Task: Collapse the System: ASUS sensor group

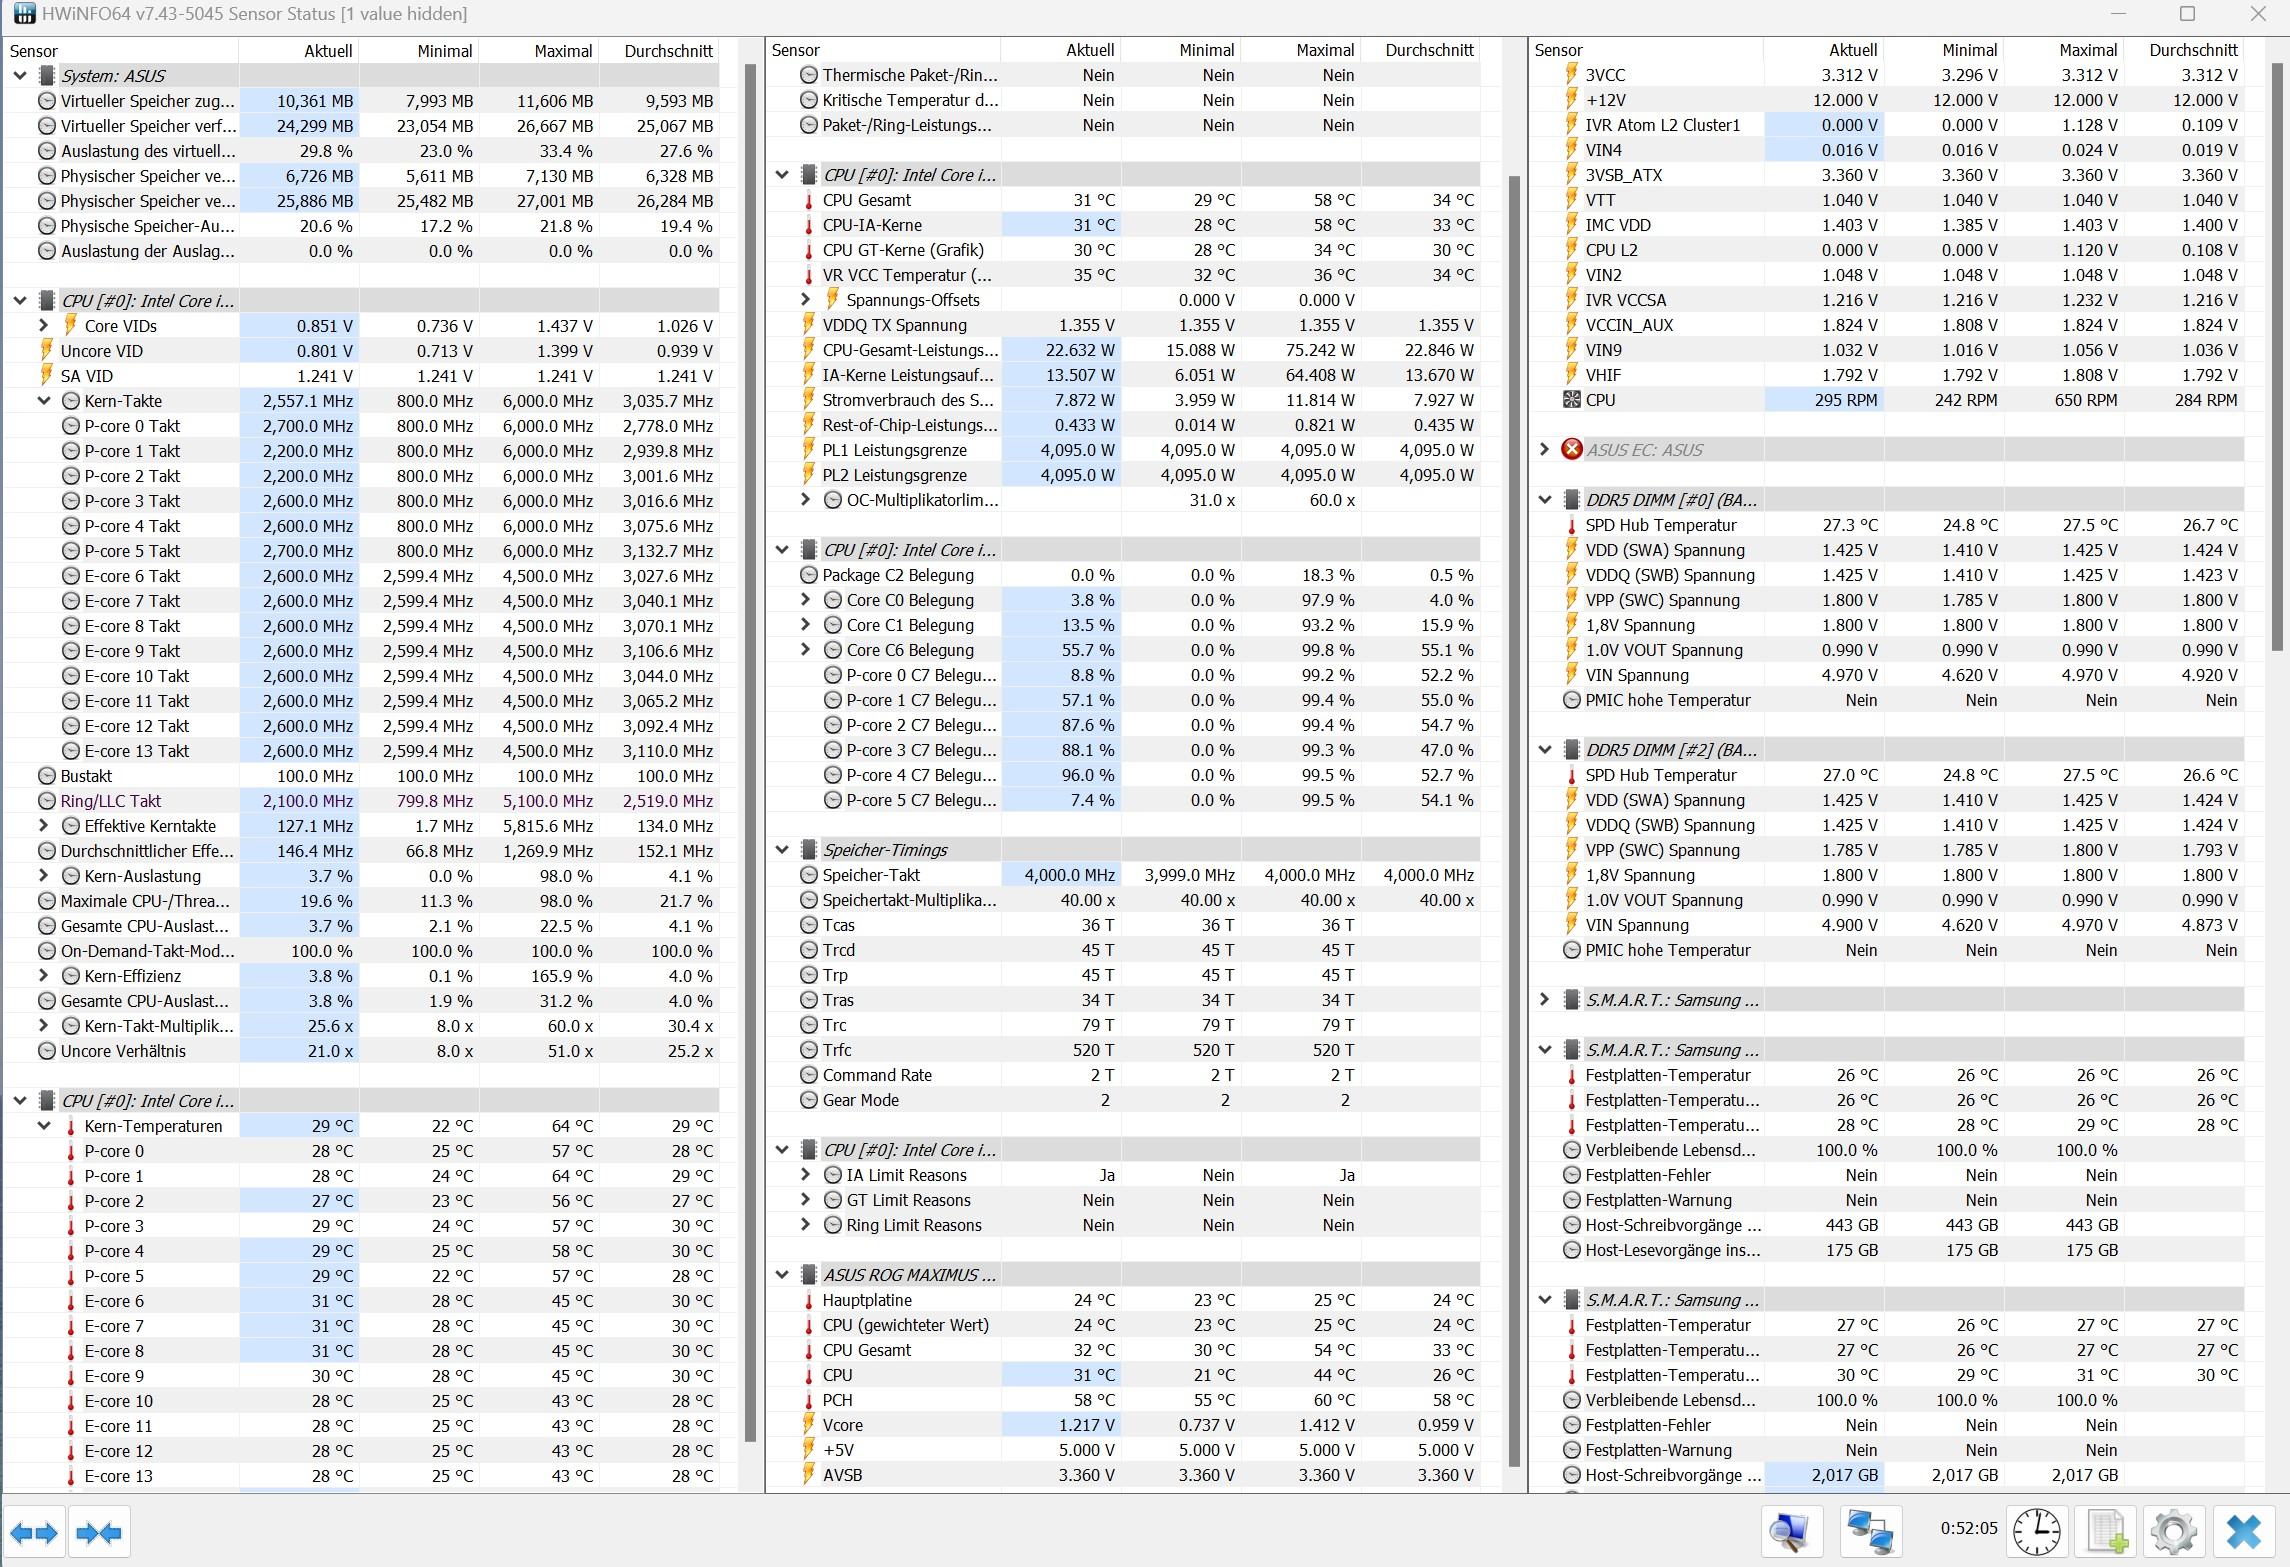Action: (x=21, y=76)
